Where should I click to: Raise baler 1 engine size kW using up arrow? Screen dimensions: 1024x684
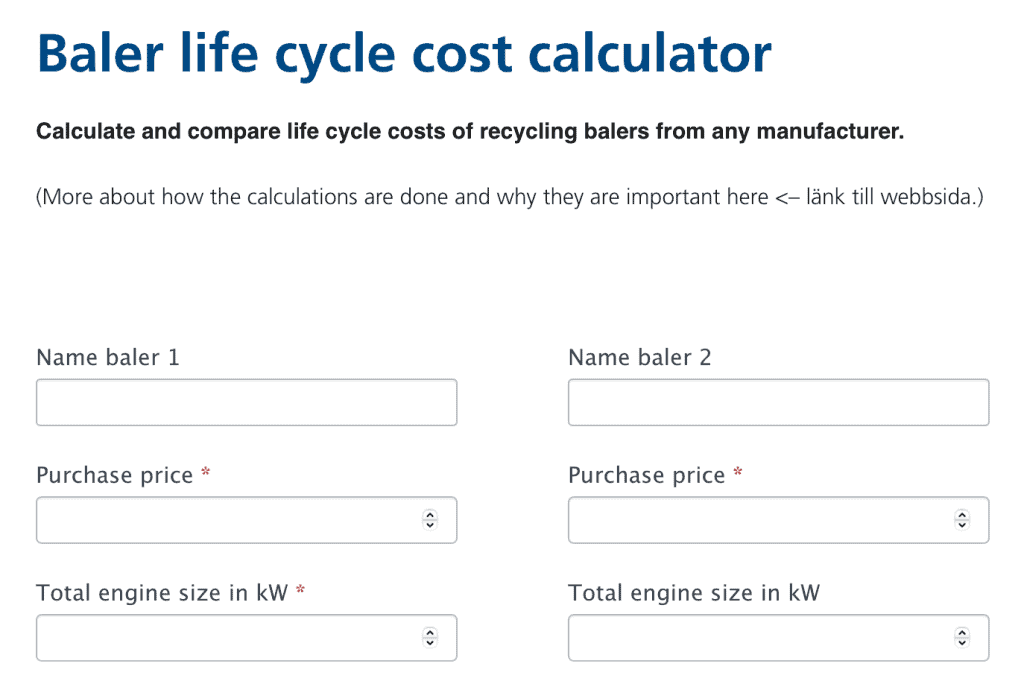tap(430, 633)
